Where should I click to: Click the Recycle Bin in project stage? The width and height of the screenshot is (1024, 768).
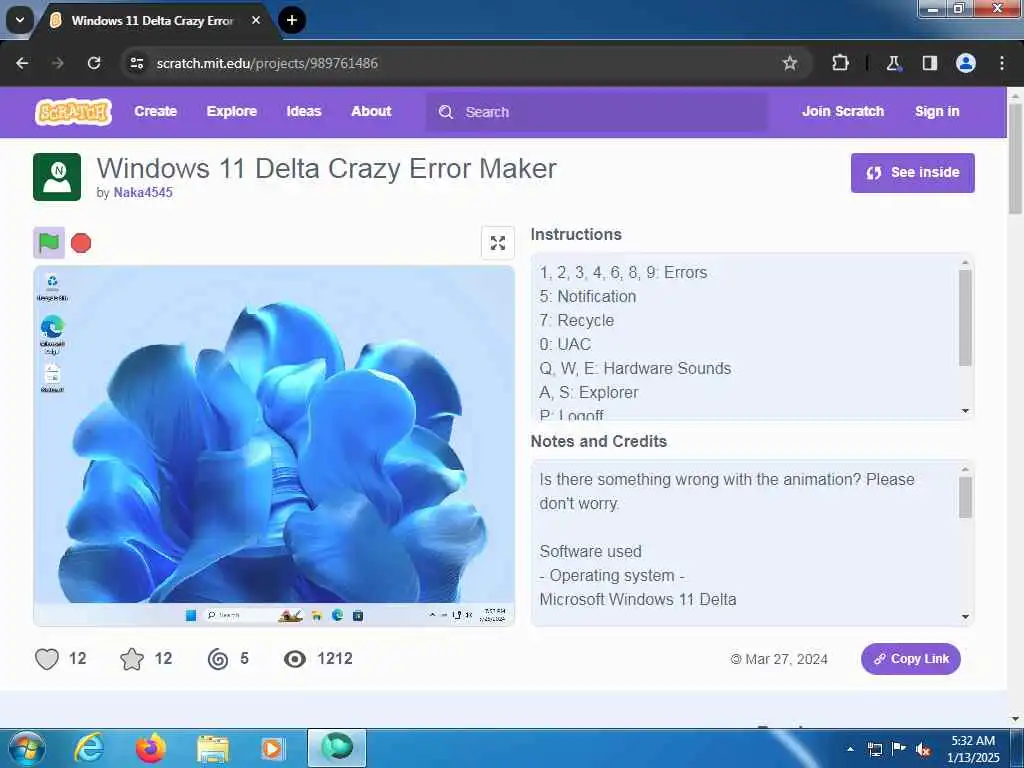click(52, 287)
